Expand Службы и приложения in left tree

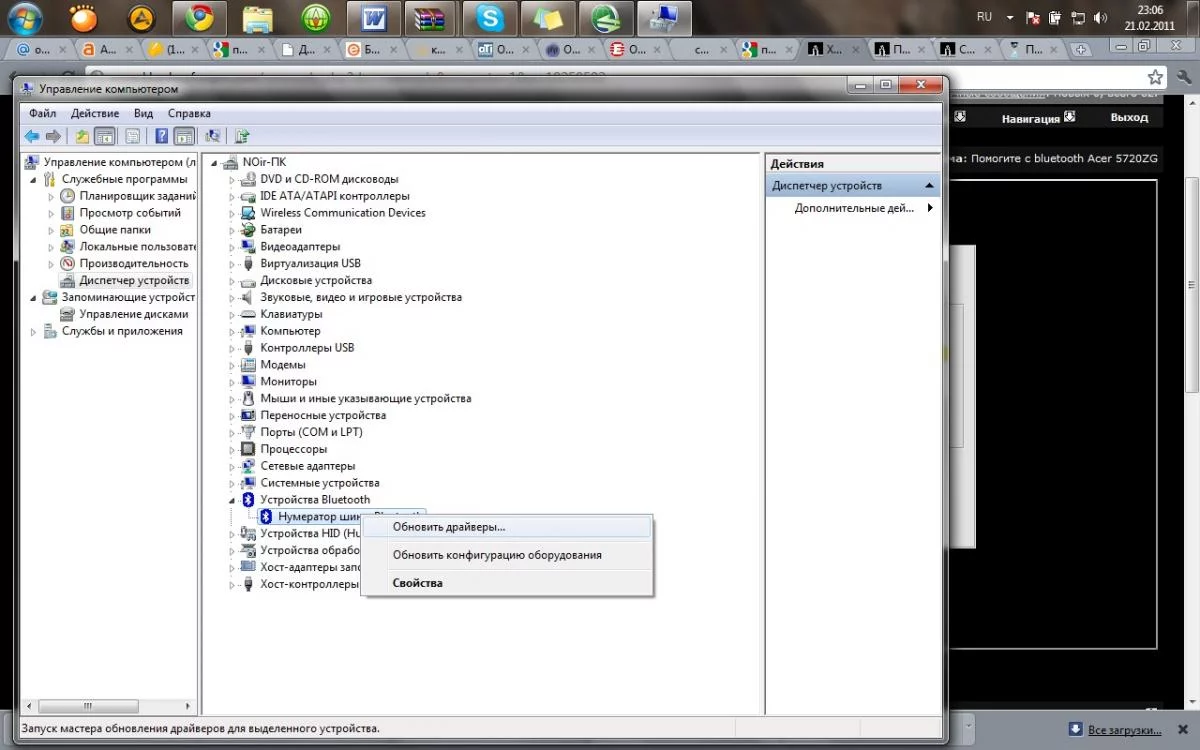point(33,331)
